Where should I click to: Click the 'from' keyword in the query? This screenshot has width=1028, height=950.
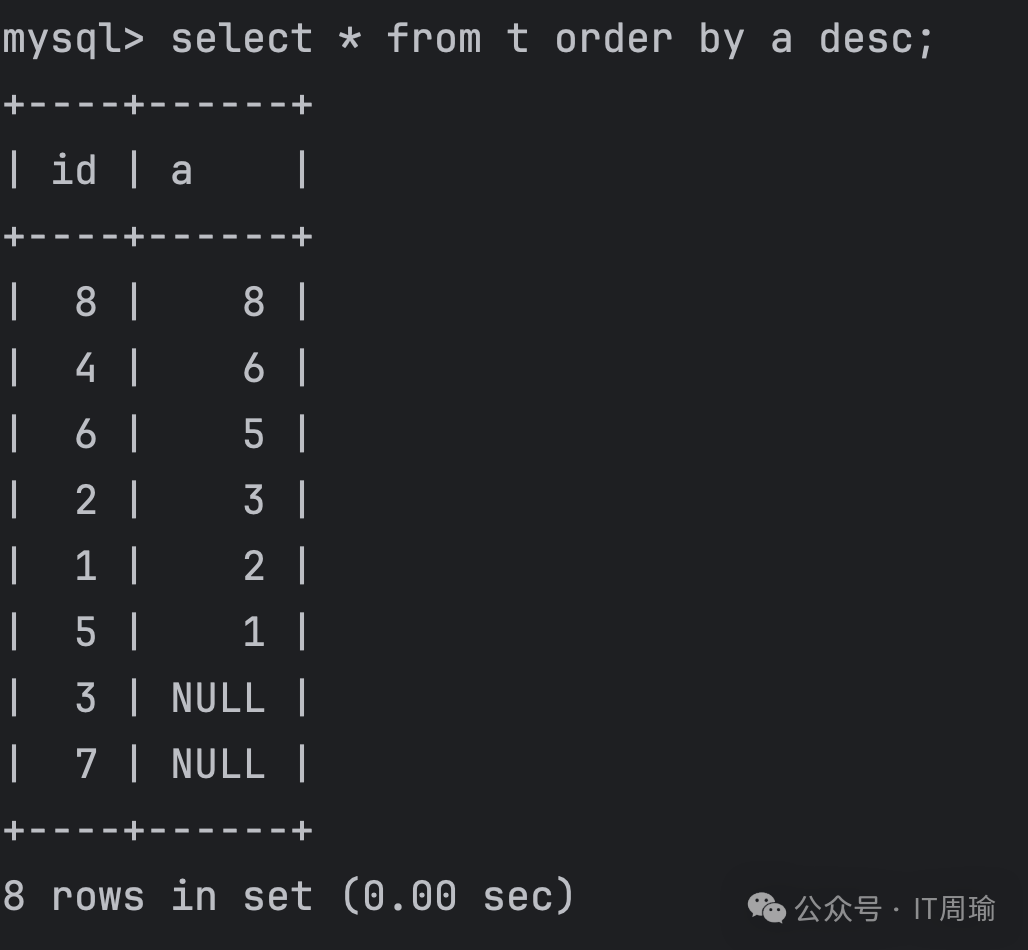point(434,38)
